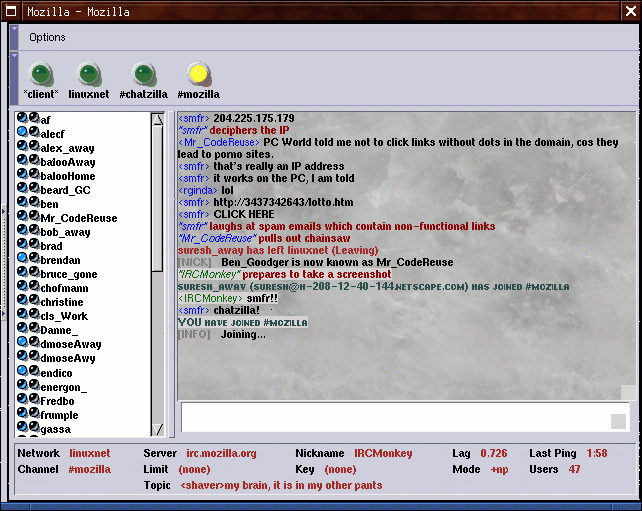The image size is (642, 511).
Task: Select user bruce_gone
Action: pos(69,274)
